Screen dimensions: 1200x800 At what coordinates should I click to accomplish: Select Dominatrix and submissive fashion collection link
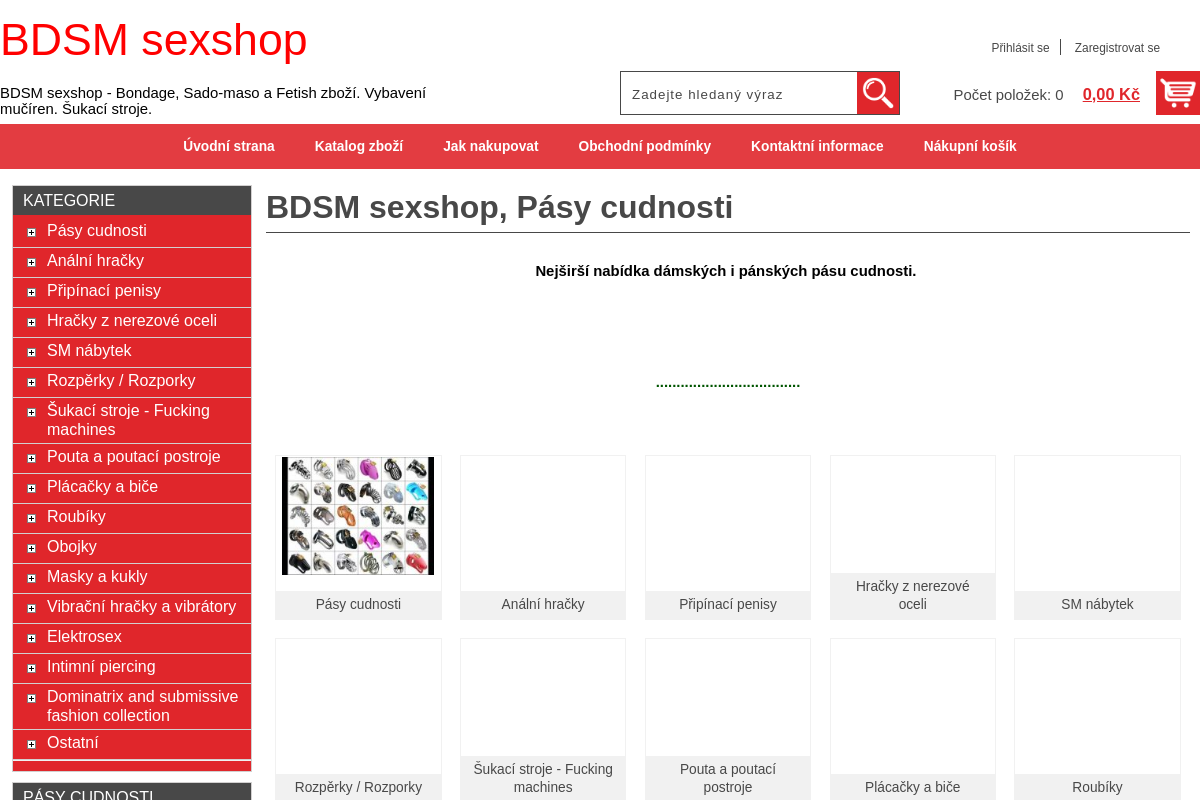click(x=143, y=706)
